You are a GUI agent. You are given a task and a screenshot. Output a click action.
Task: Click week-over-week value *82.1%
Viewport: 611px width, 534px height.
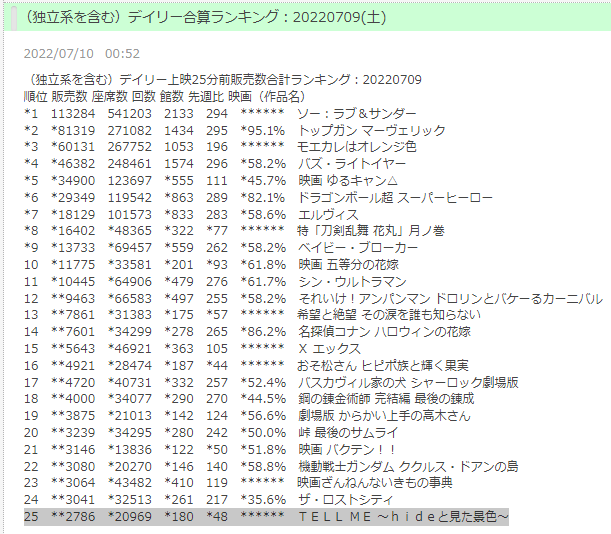(x=263, y=198)
